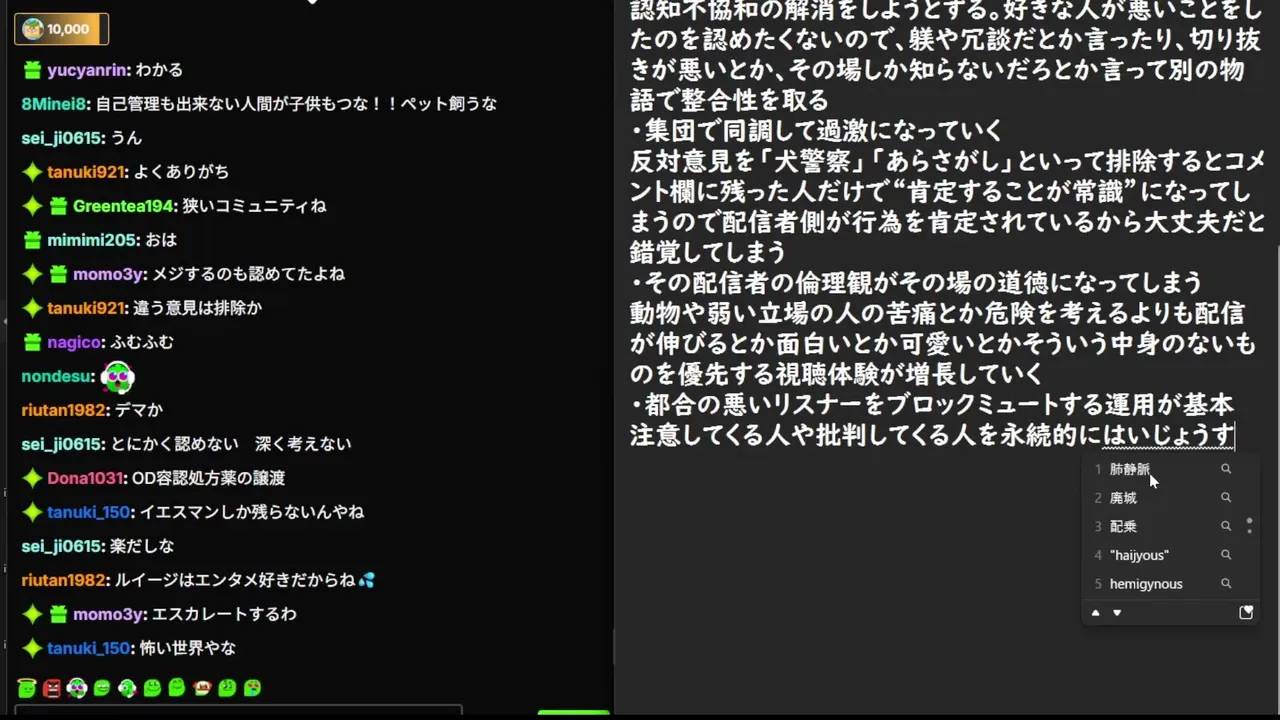Click the editor line ・その配信者の倫理観がその場の道徳になってしまう
The image size is (1280, 720).
(x=916, y=282)
